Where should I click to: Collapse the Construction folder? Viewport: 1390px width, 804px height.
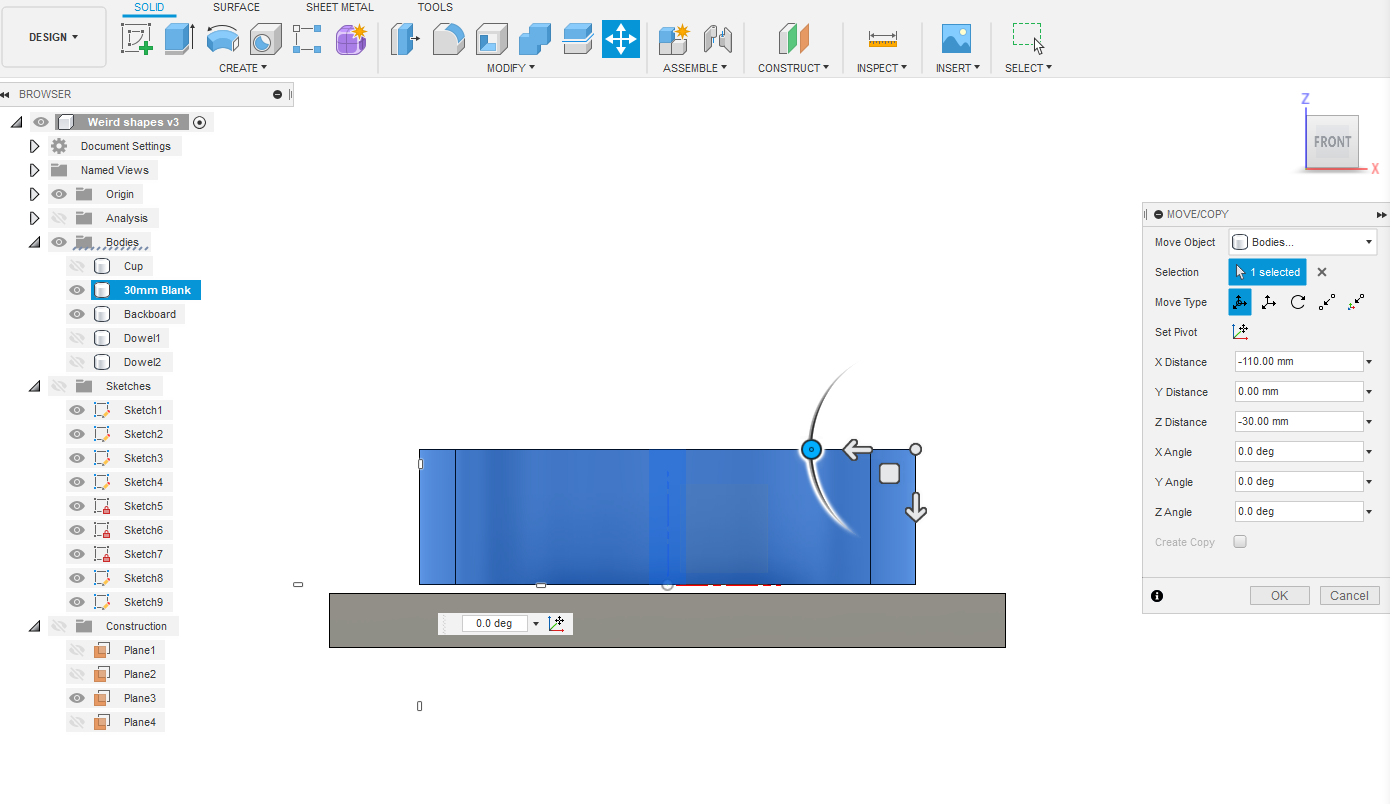click(x=35, y=626)
